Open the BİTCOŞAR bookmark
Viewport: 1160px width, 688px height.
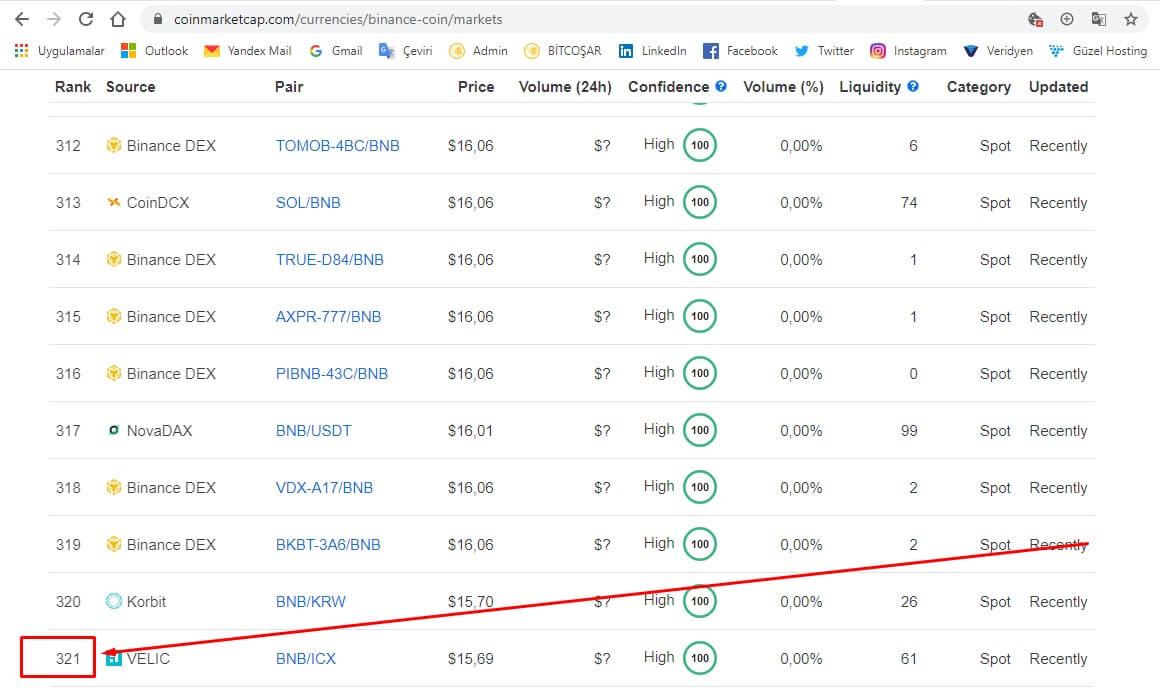pyautogui.click(x=563, y=50)
